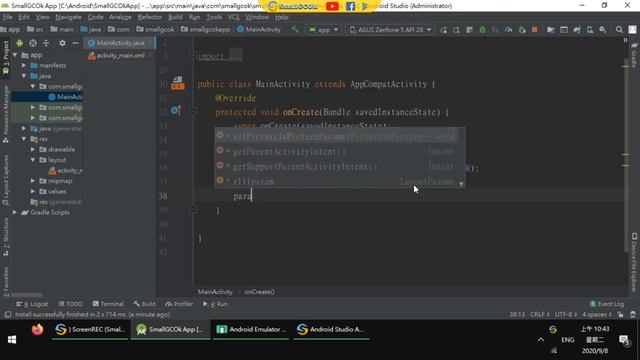640x360 pixels.
Task: Change CRLF line separator in status bar
Action: [x=540, y=315]
